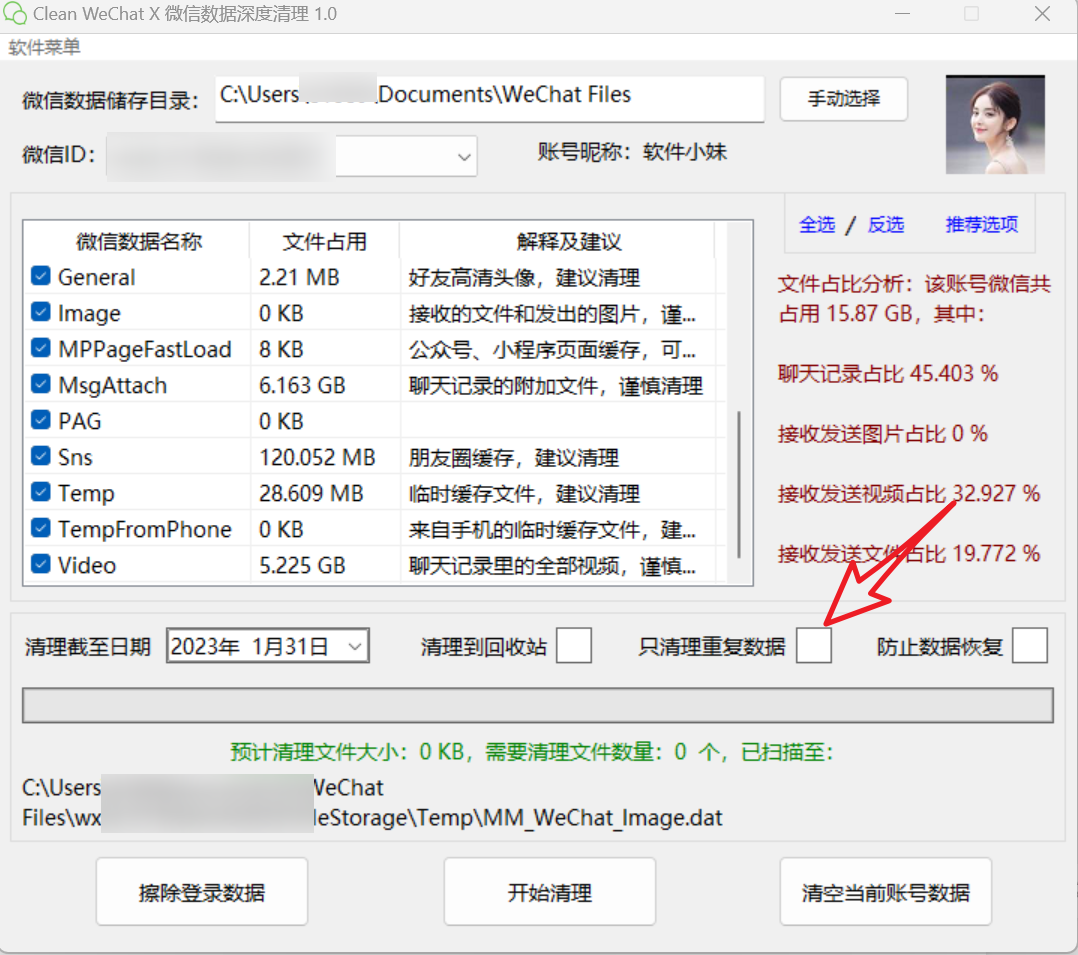The width and height of the screenshot is (1078, 955).
Task: Open the 清理截至日期 date dropdown arrow
Action: pyautogui.click(x=355, y=646)
